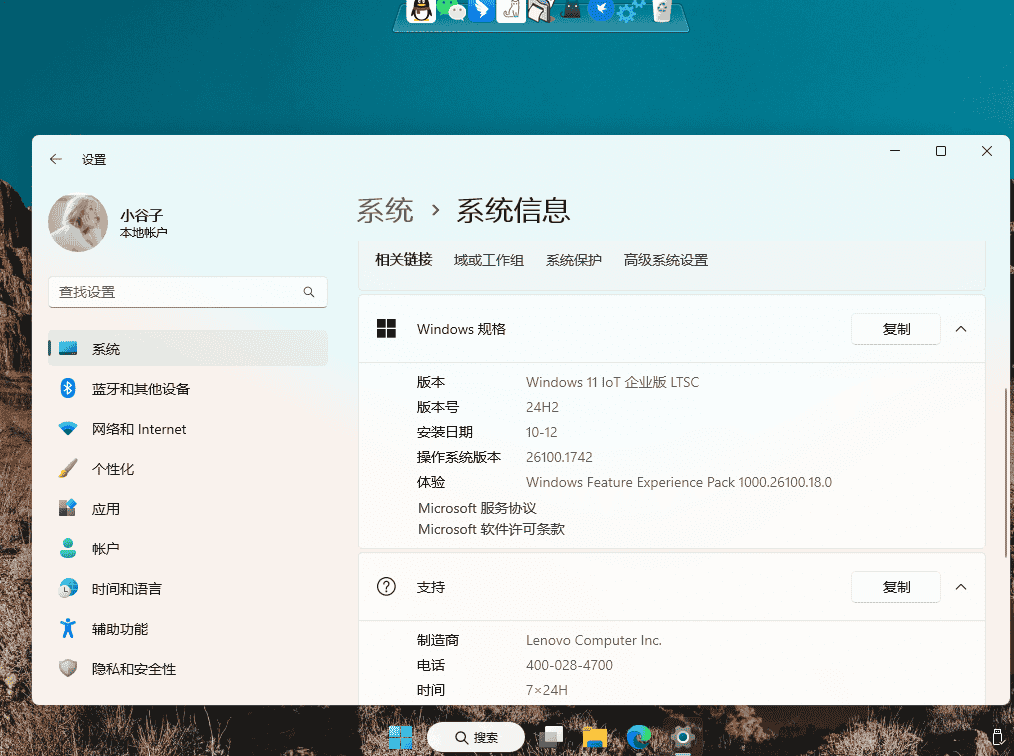The height and width of the screenshot is (756, 1014).
Task: Open the blue gears settings icon in dock
Action: [x=631, y=10]
